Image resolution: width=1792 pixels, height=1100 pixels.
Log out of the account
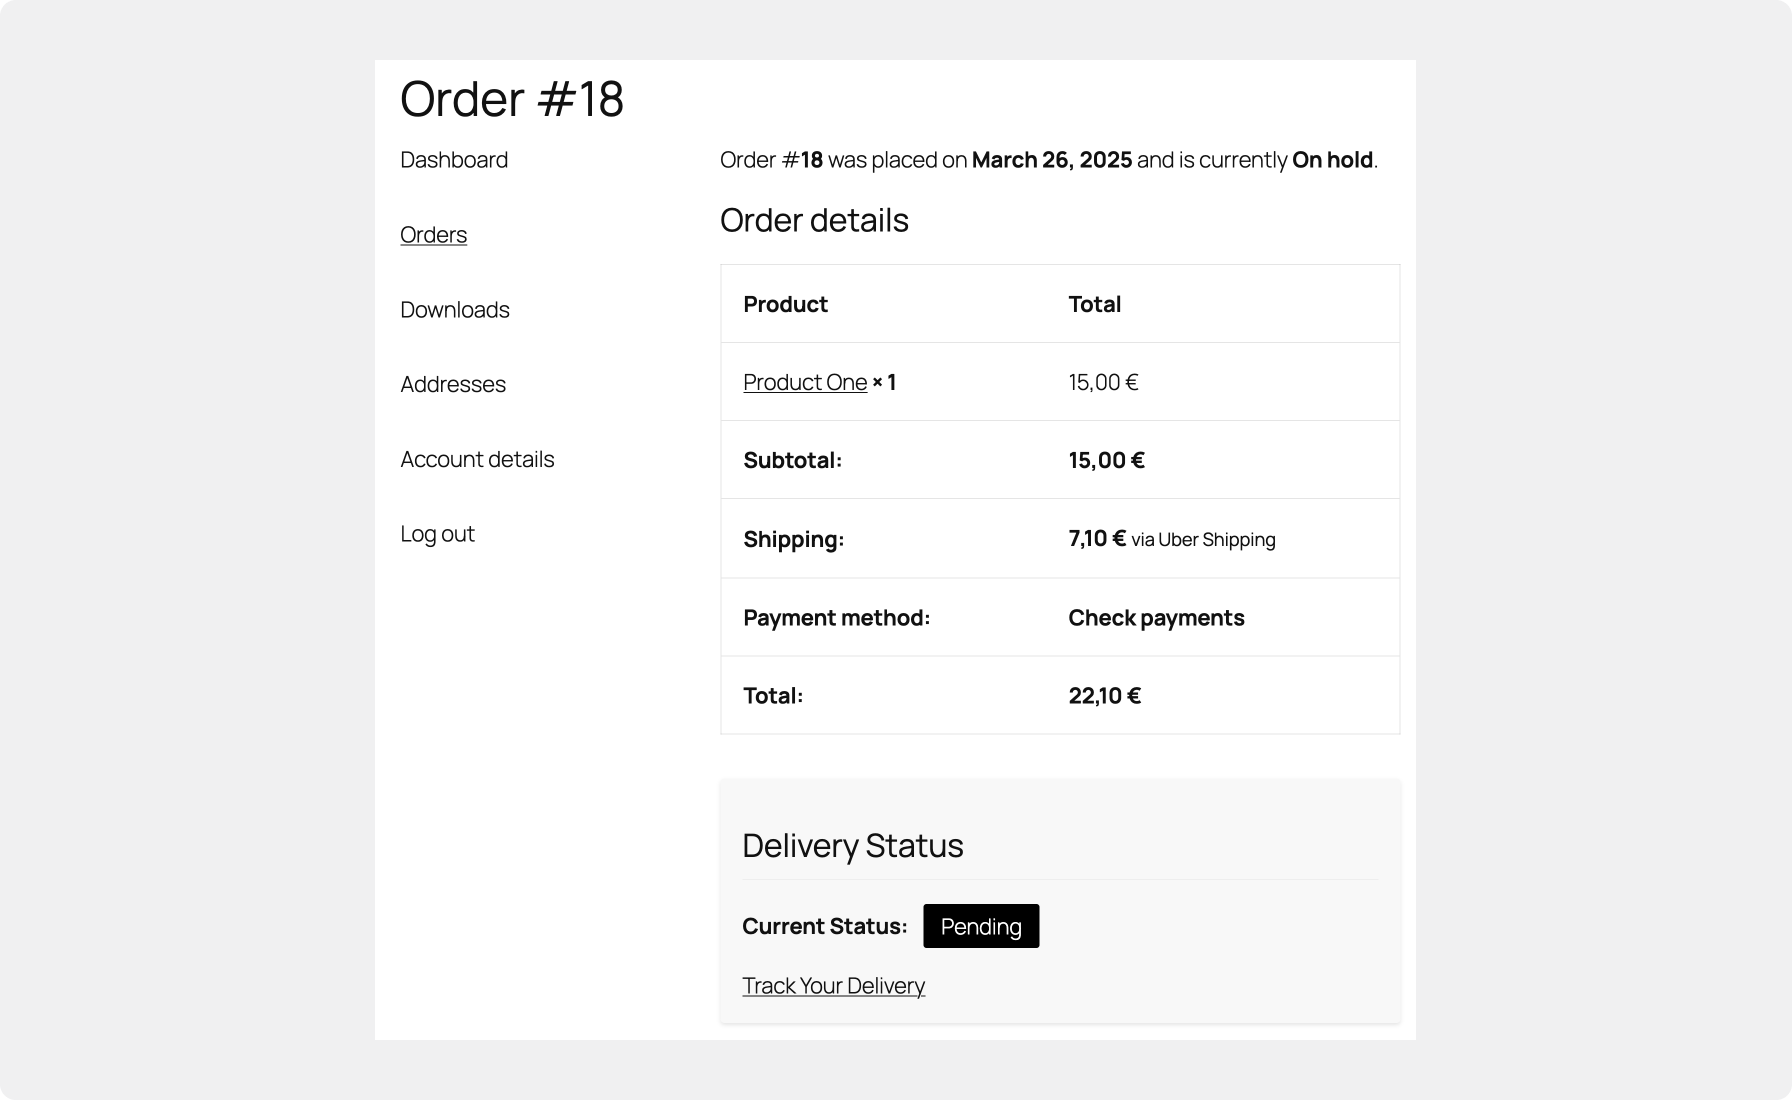point(436,533)
